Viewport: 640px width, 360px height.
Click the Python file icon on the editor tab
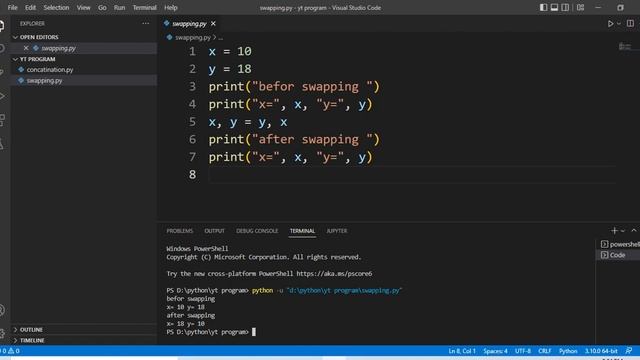pos(167,24)
